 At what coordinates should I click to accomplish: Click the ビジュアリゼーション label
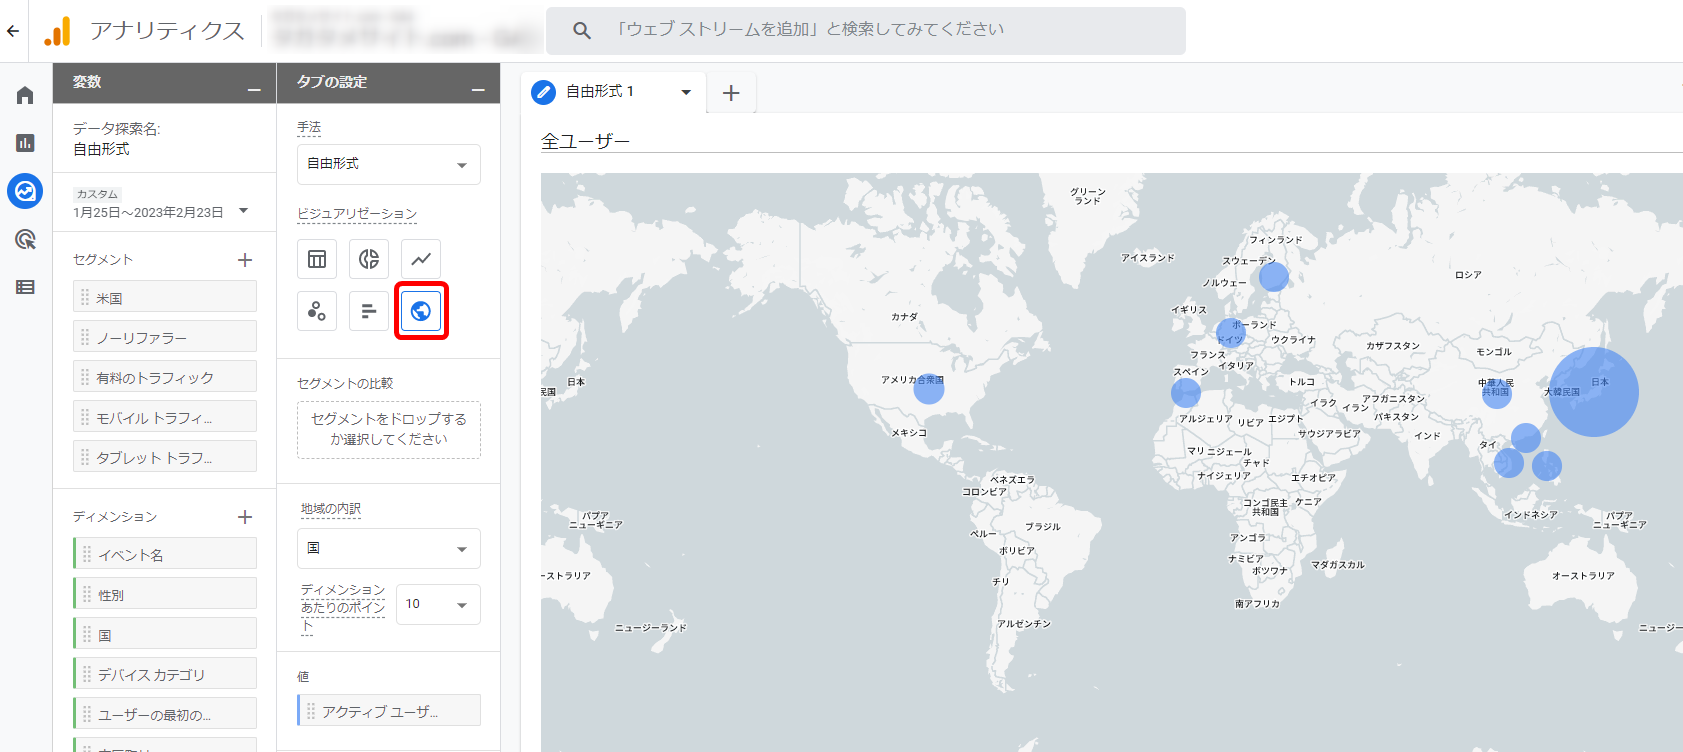point(357,214)
